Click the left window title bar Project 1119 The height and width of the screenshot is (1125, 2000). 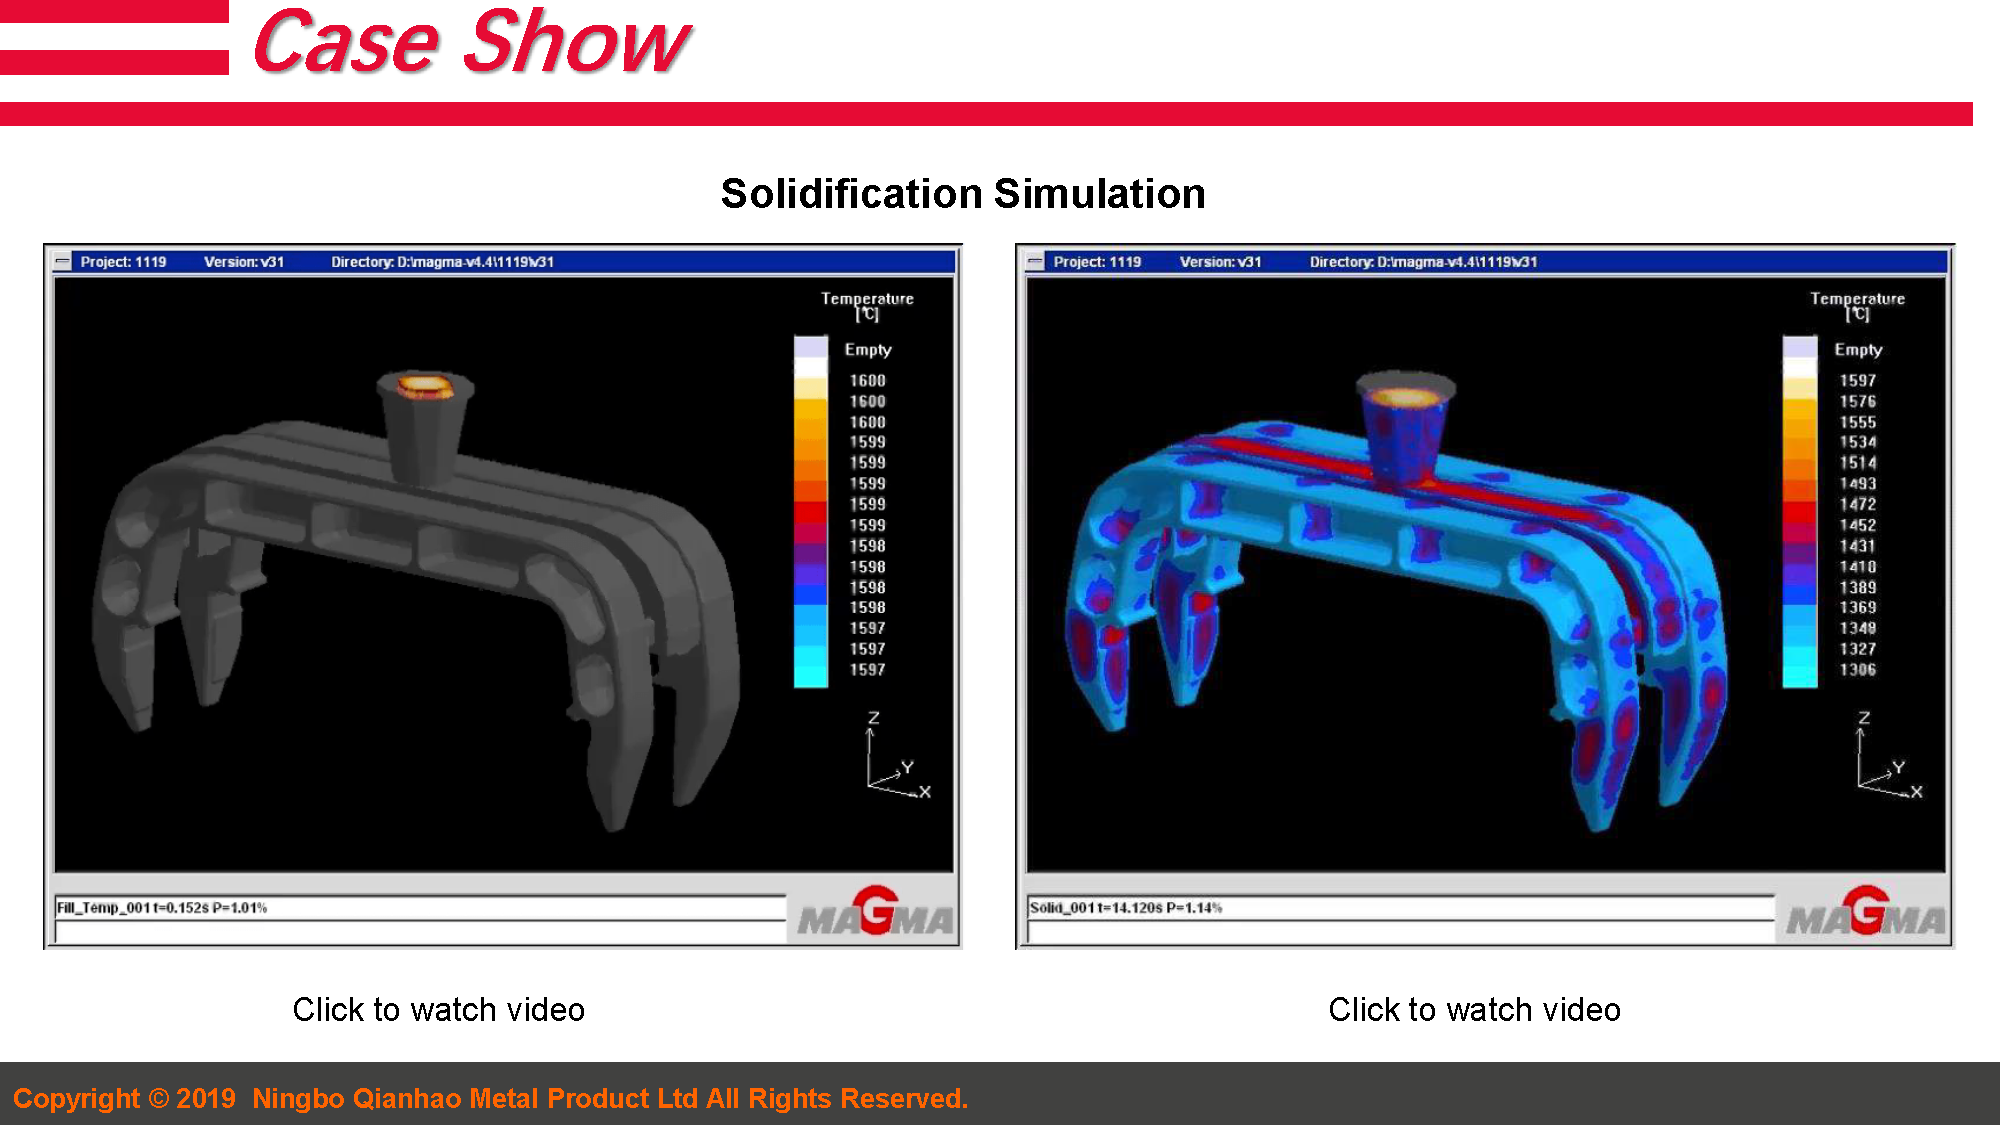123,262
